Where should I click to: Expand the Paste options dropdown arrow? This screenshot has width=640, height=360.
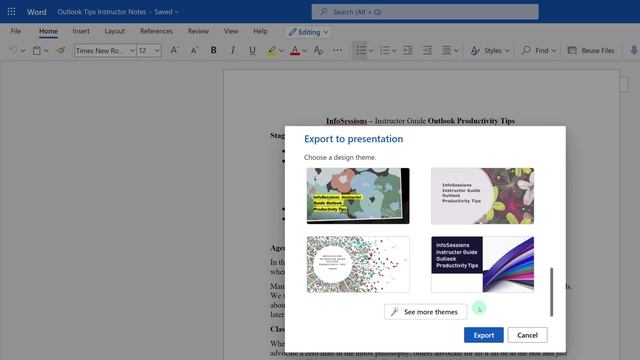tap(46, 51)
